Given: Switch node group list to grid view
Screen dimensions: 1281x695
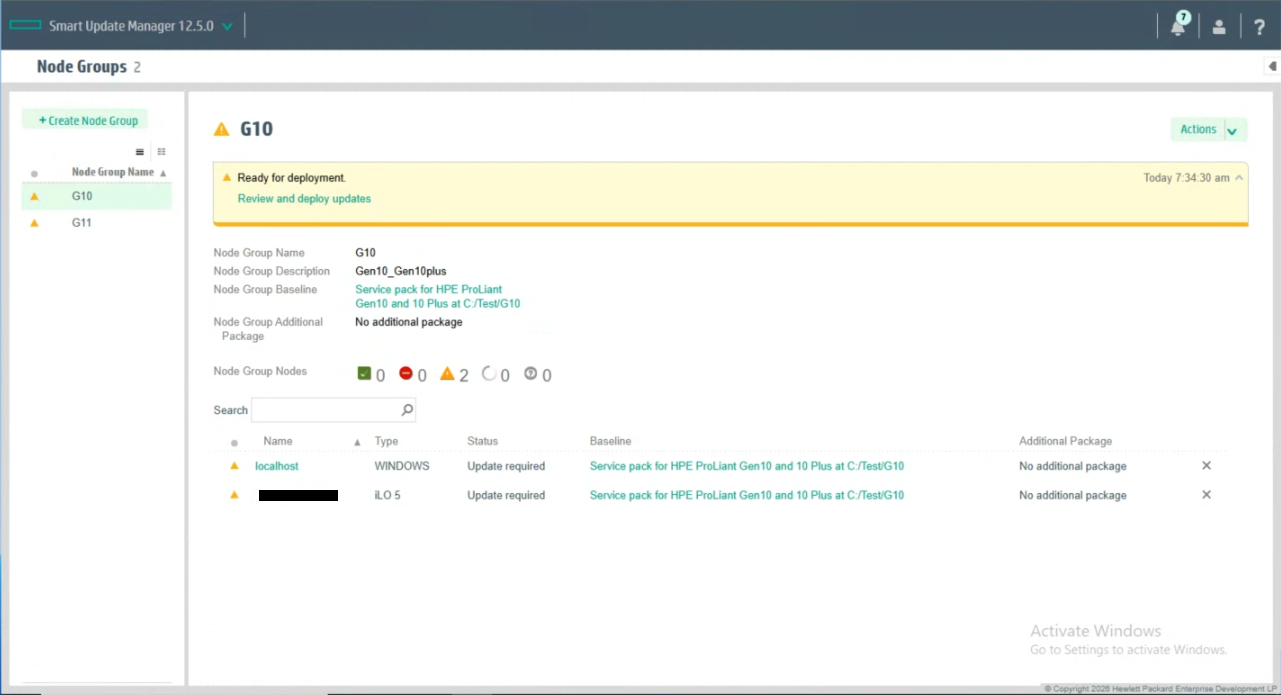Looking at the screenshot, I should point(161,152).
